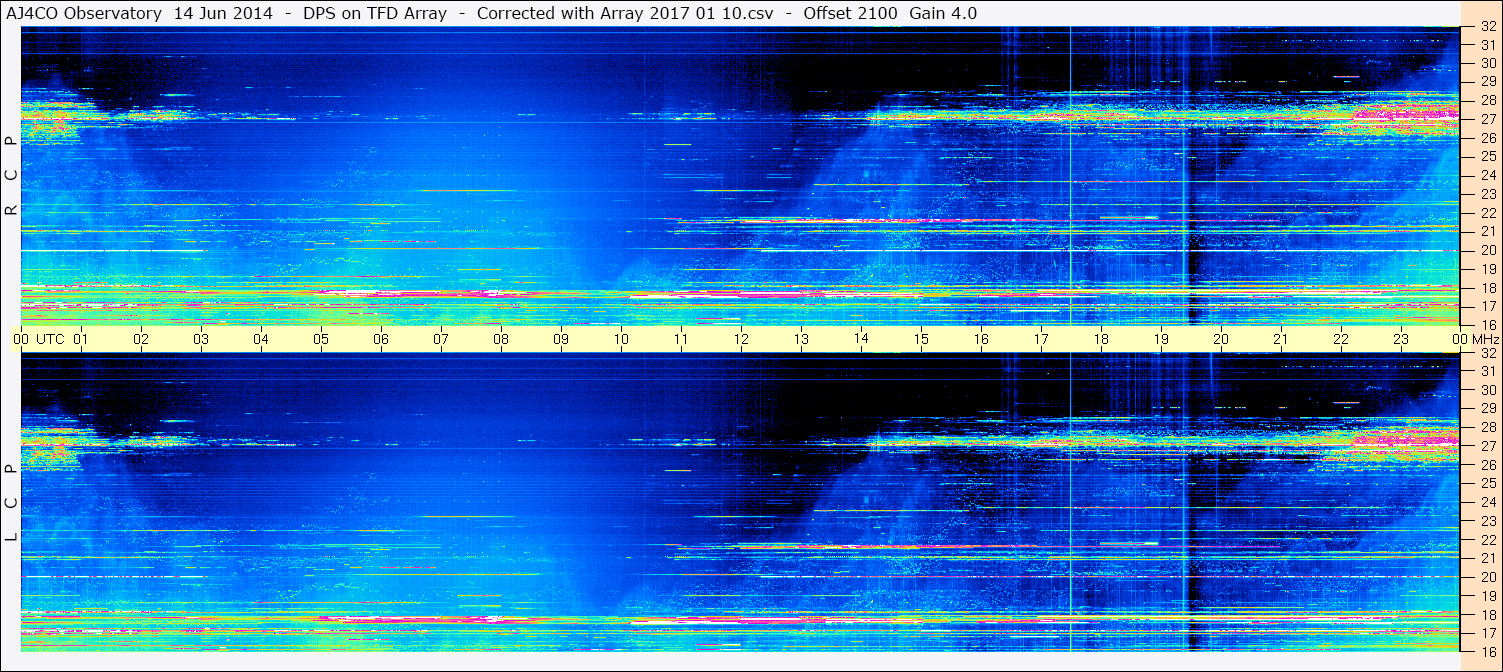The height and width of the screenshot is (672, 1503).
Task: Click hour '01' on the UTC time axis
Action: click(x=82, y=339)
